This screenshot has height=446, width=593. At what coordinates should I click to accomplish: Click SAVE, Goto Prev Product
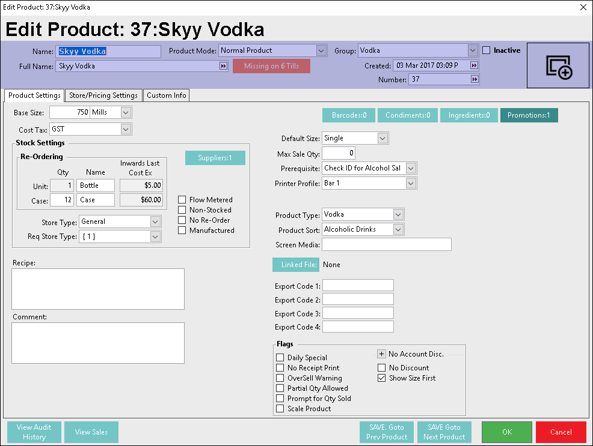coord(387,432)
